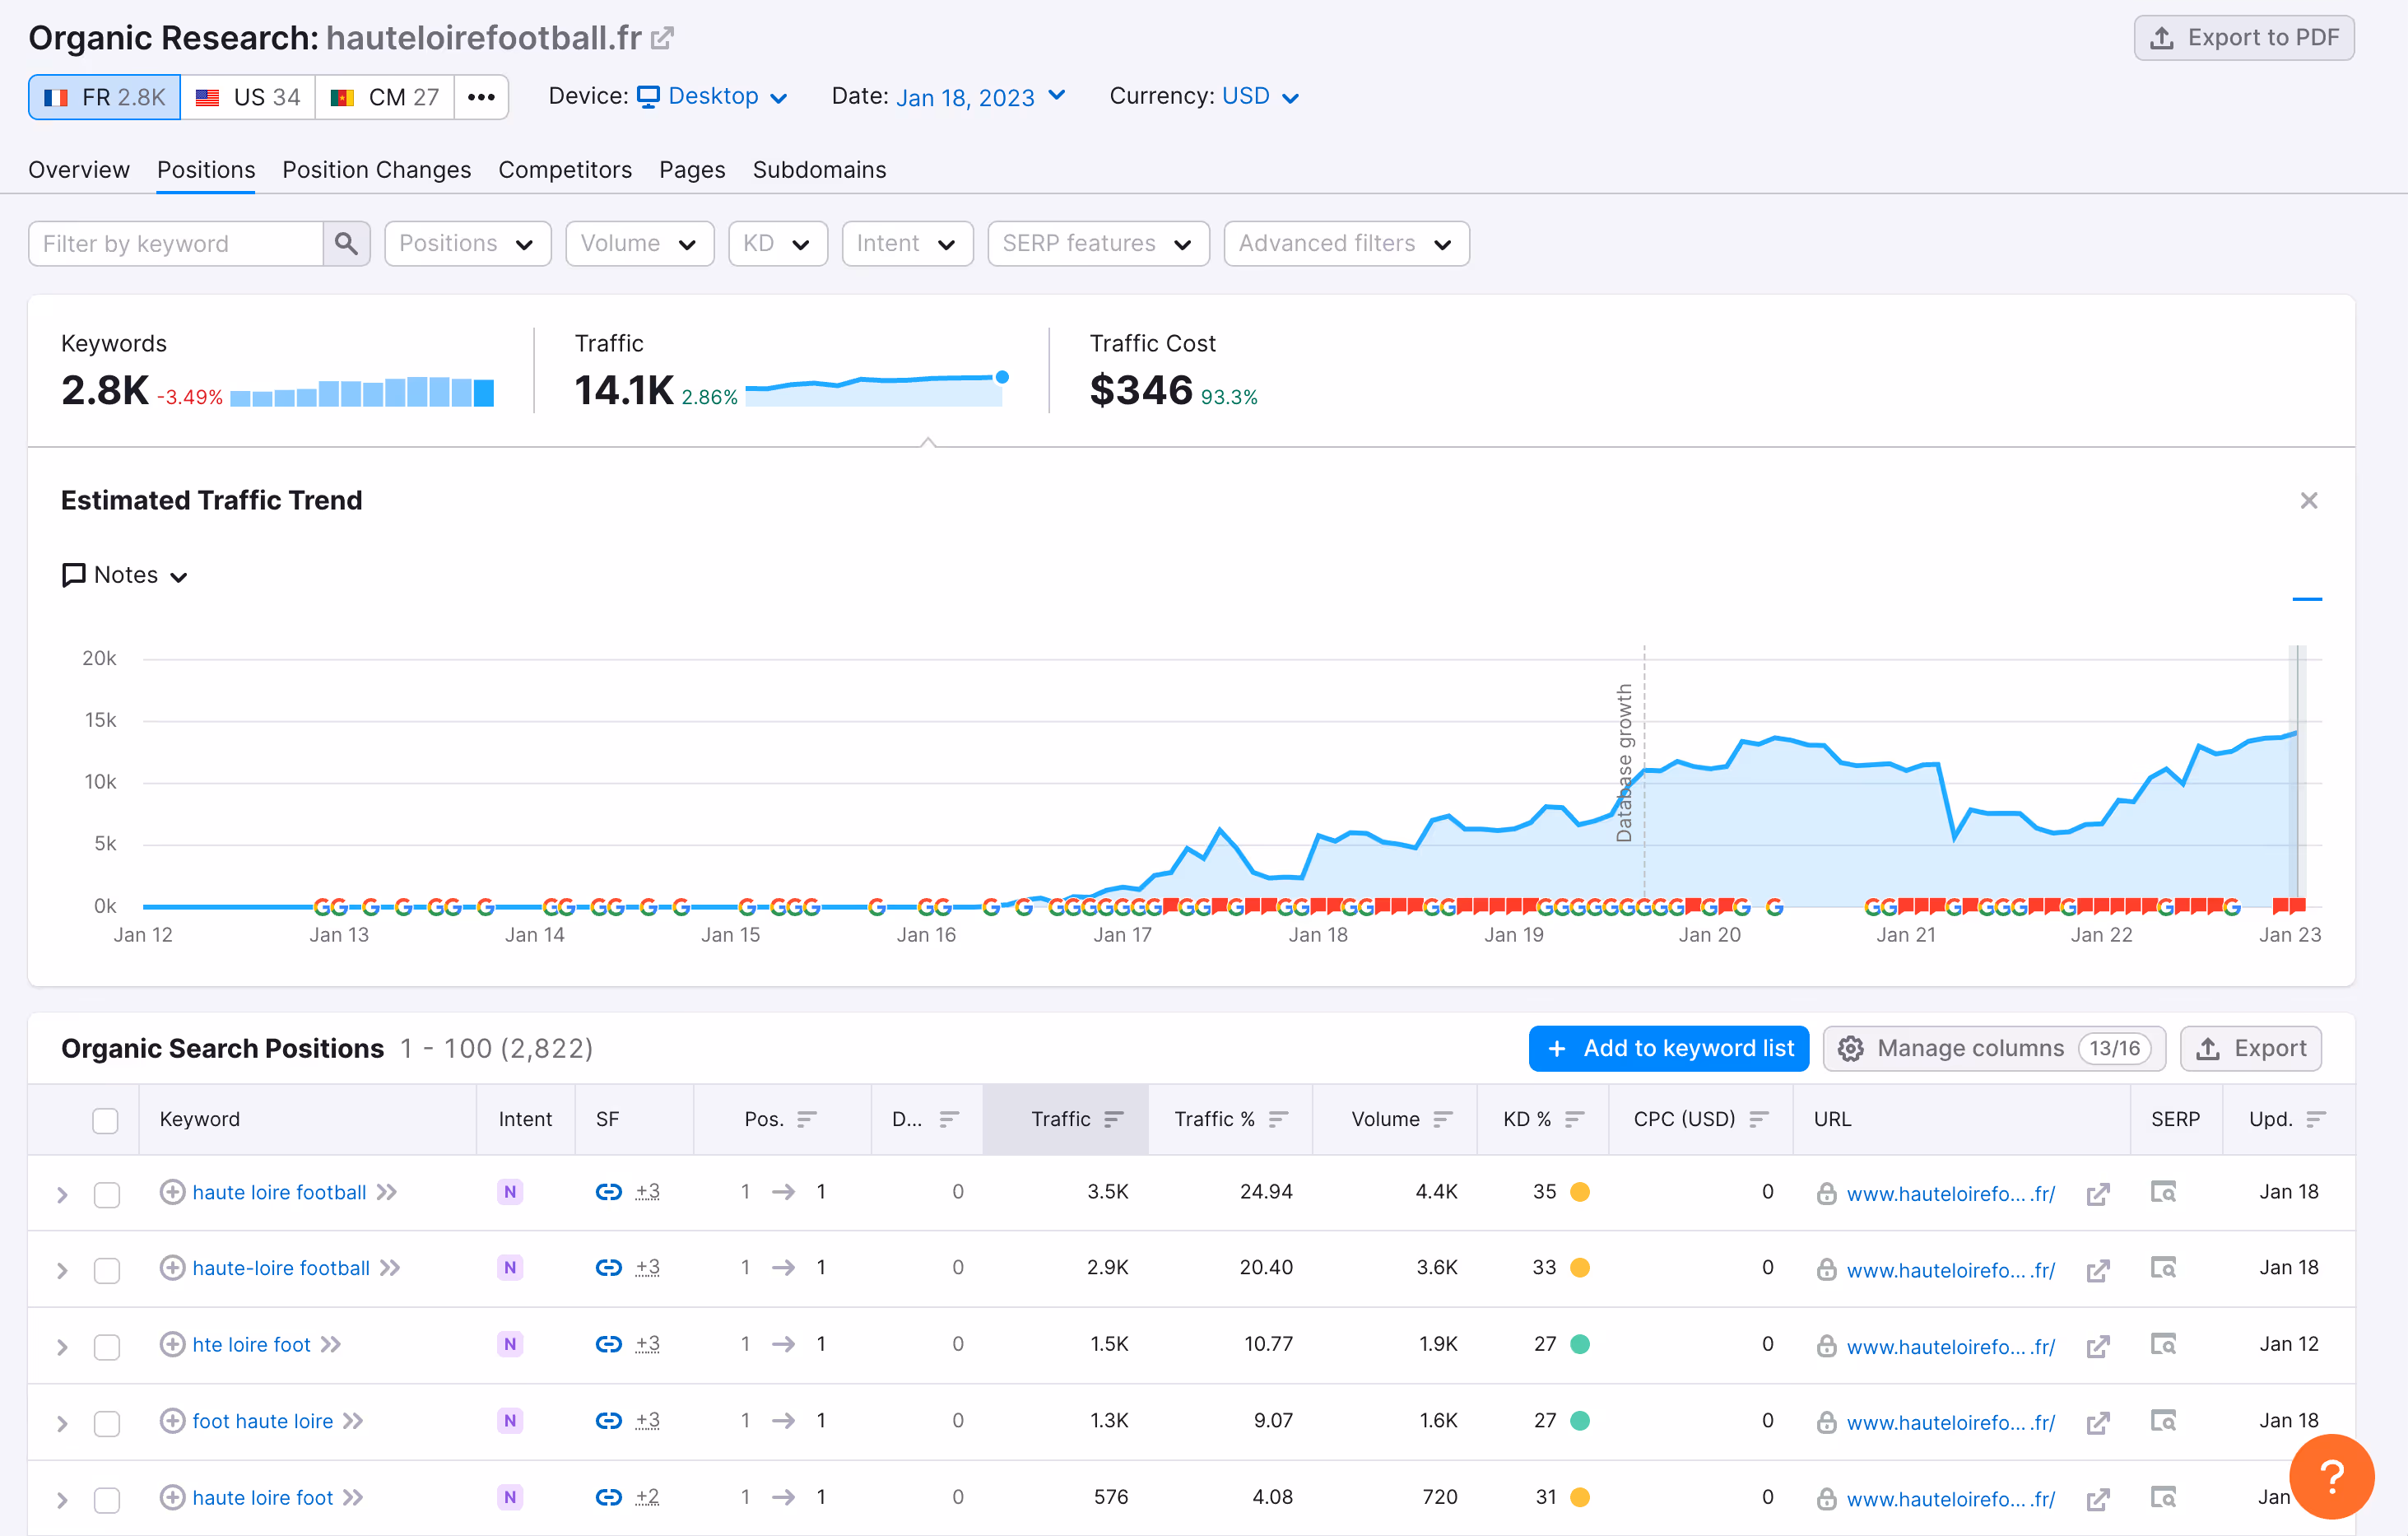Viewport: 2408px width, 1536px height.
Task: Open external link icon beside domain title
Action: click(663, 39)
